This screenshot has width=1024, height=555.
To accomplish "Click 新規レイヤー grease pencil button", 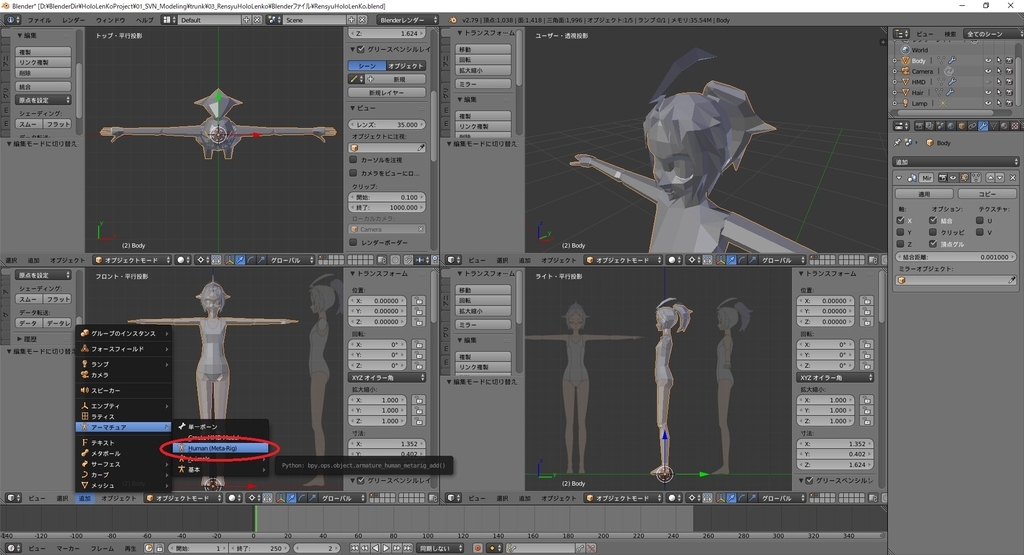I will (x=387, y=93).
